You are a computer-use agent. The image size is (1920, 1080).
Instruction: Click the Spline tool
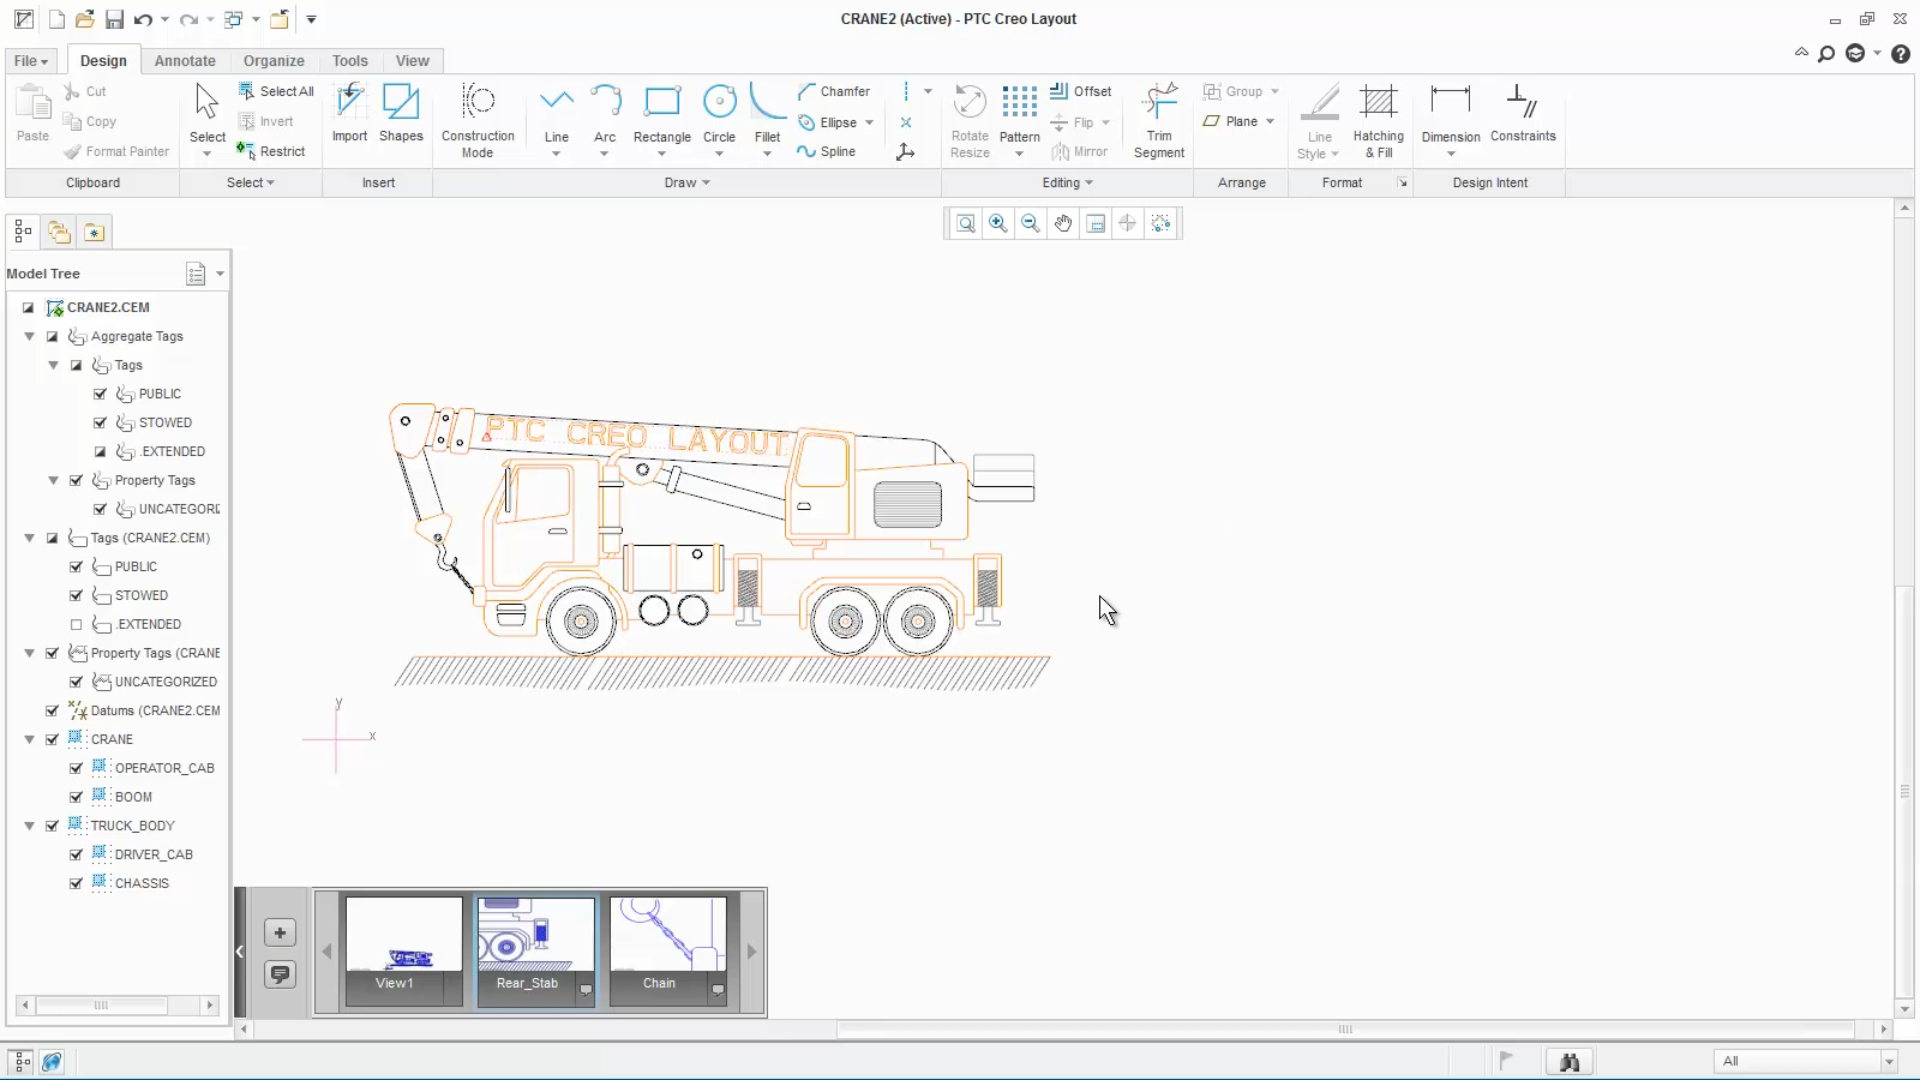point(826,151)
